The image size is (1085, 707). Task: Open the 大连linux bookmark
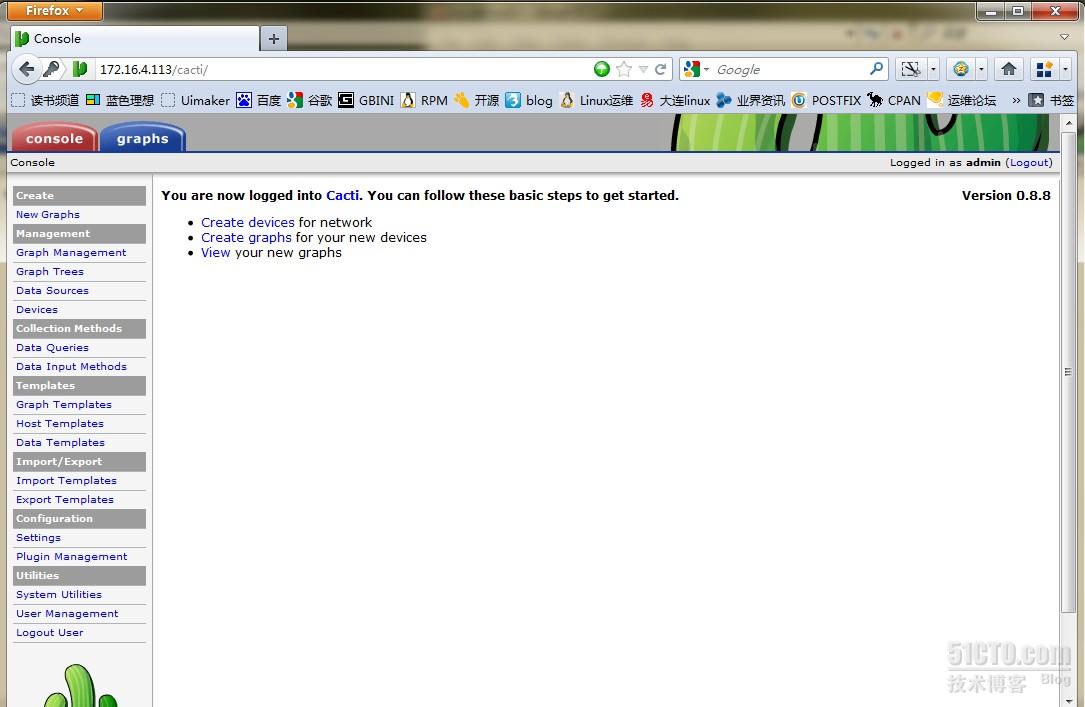pyautogui.click(x=675, y=100)
